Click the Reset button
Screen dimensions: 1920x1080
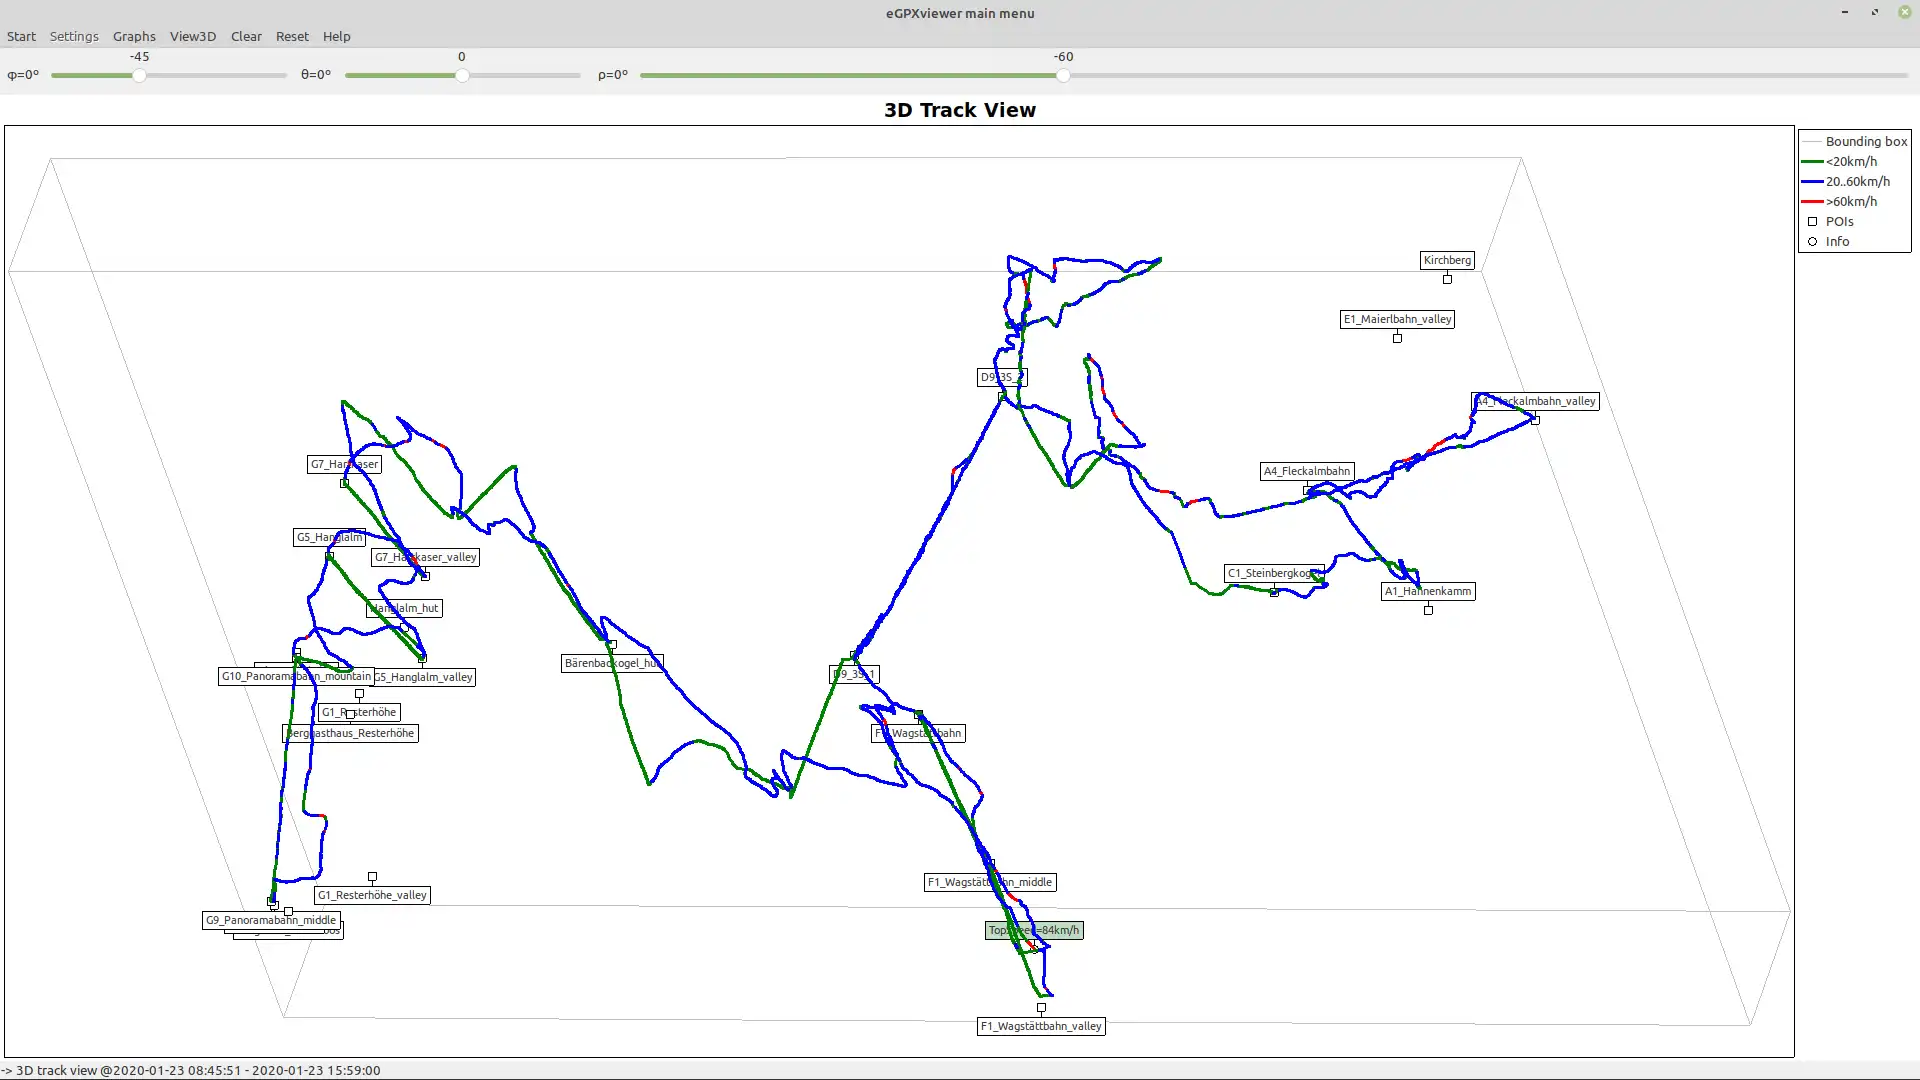(291, 36)
